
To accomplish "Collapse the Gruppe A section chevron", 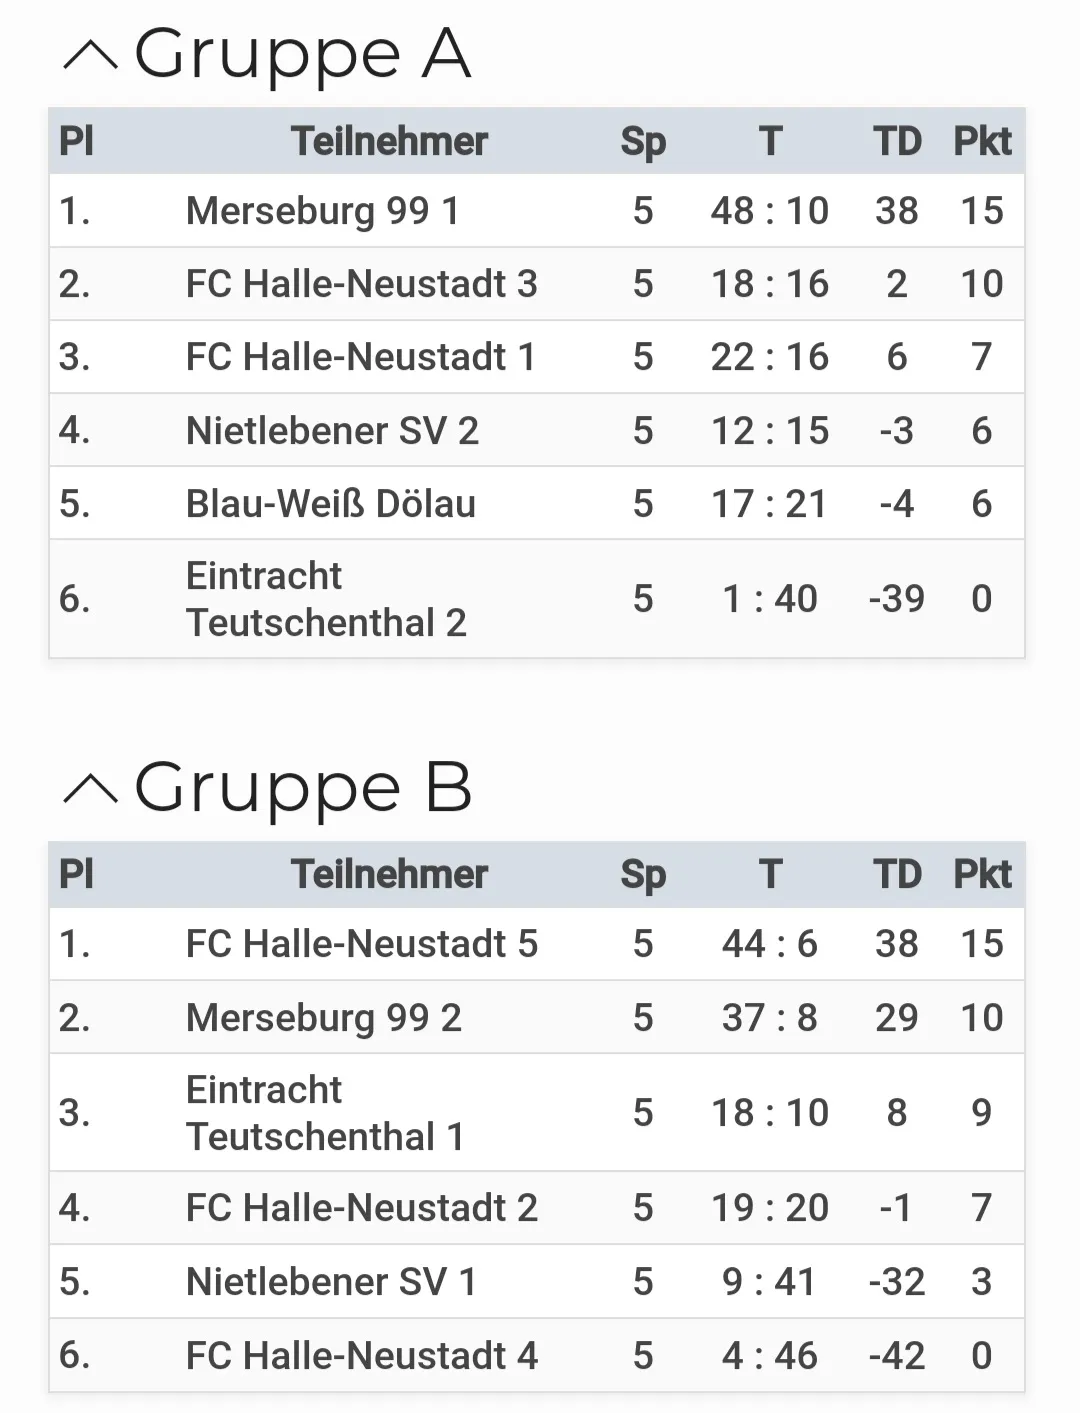I will click(90, 56).
